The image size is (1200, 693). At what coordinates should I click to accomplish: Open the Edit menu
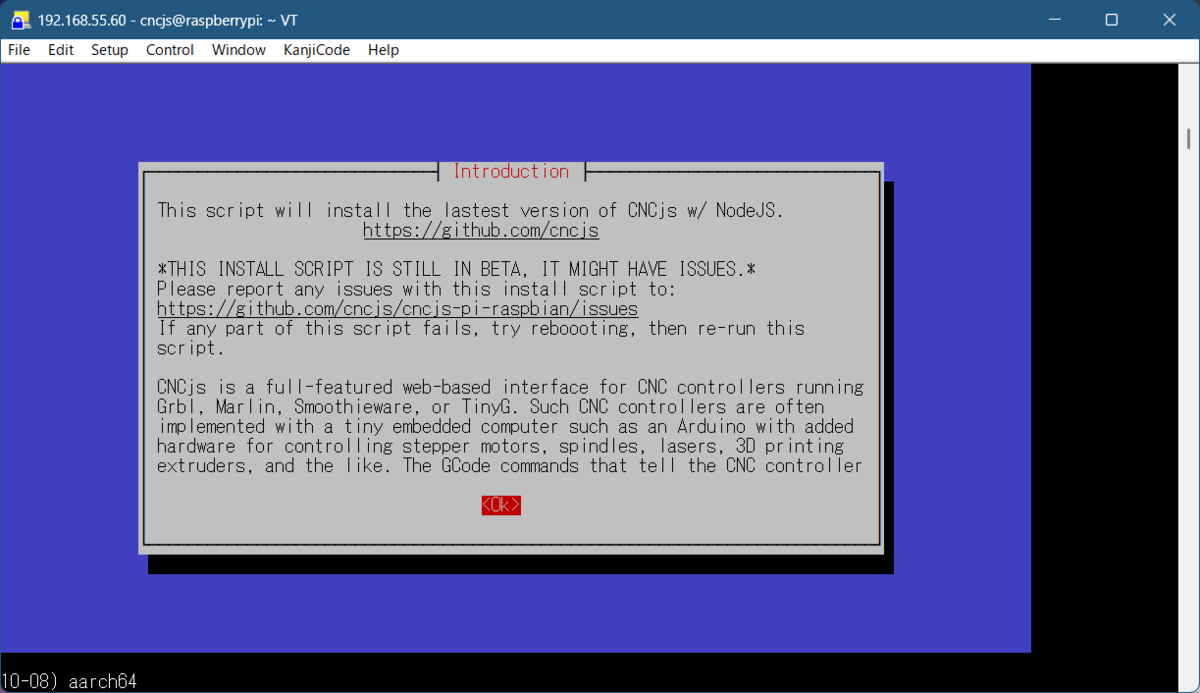[x=61, y=50]
